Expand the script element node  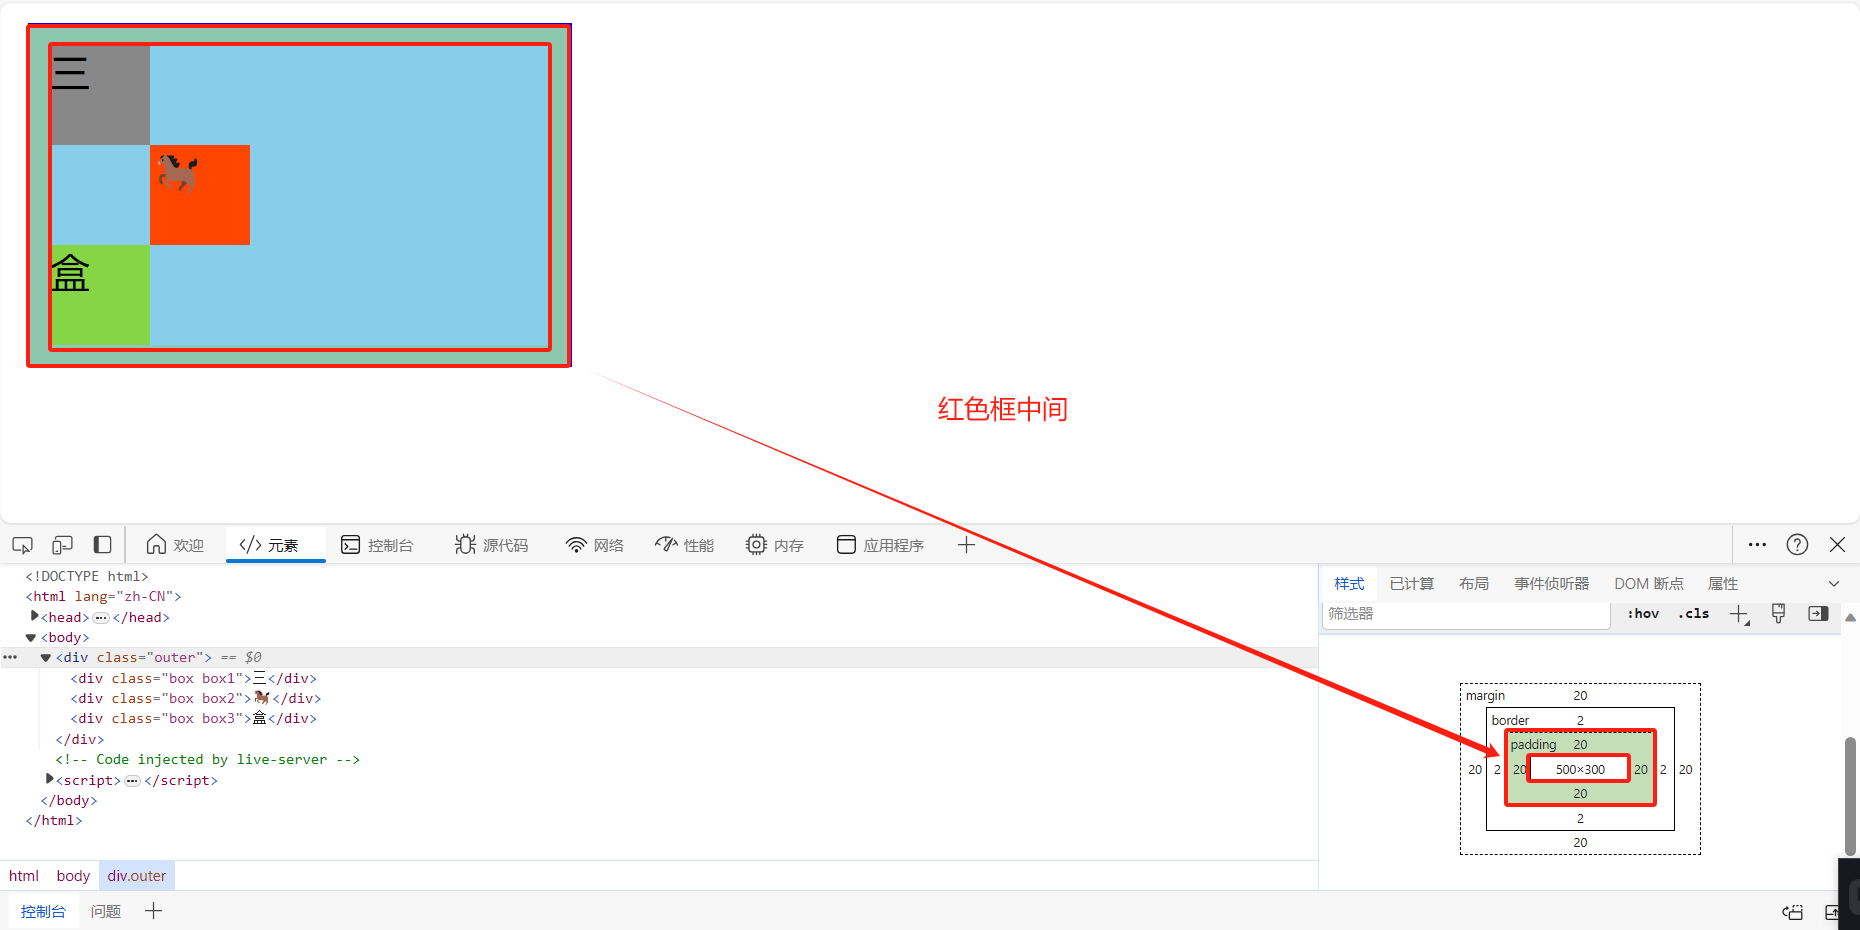(50, 779)
